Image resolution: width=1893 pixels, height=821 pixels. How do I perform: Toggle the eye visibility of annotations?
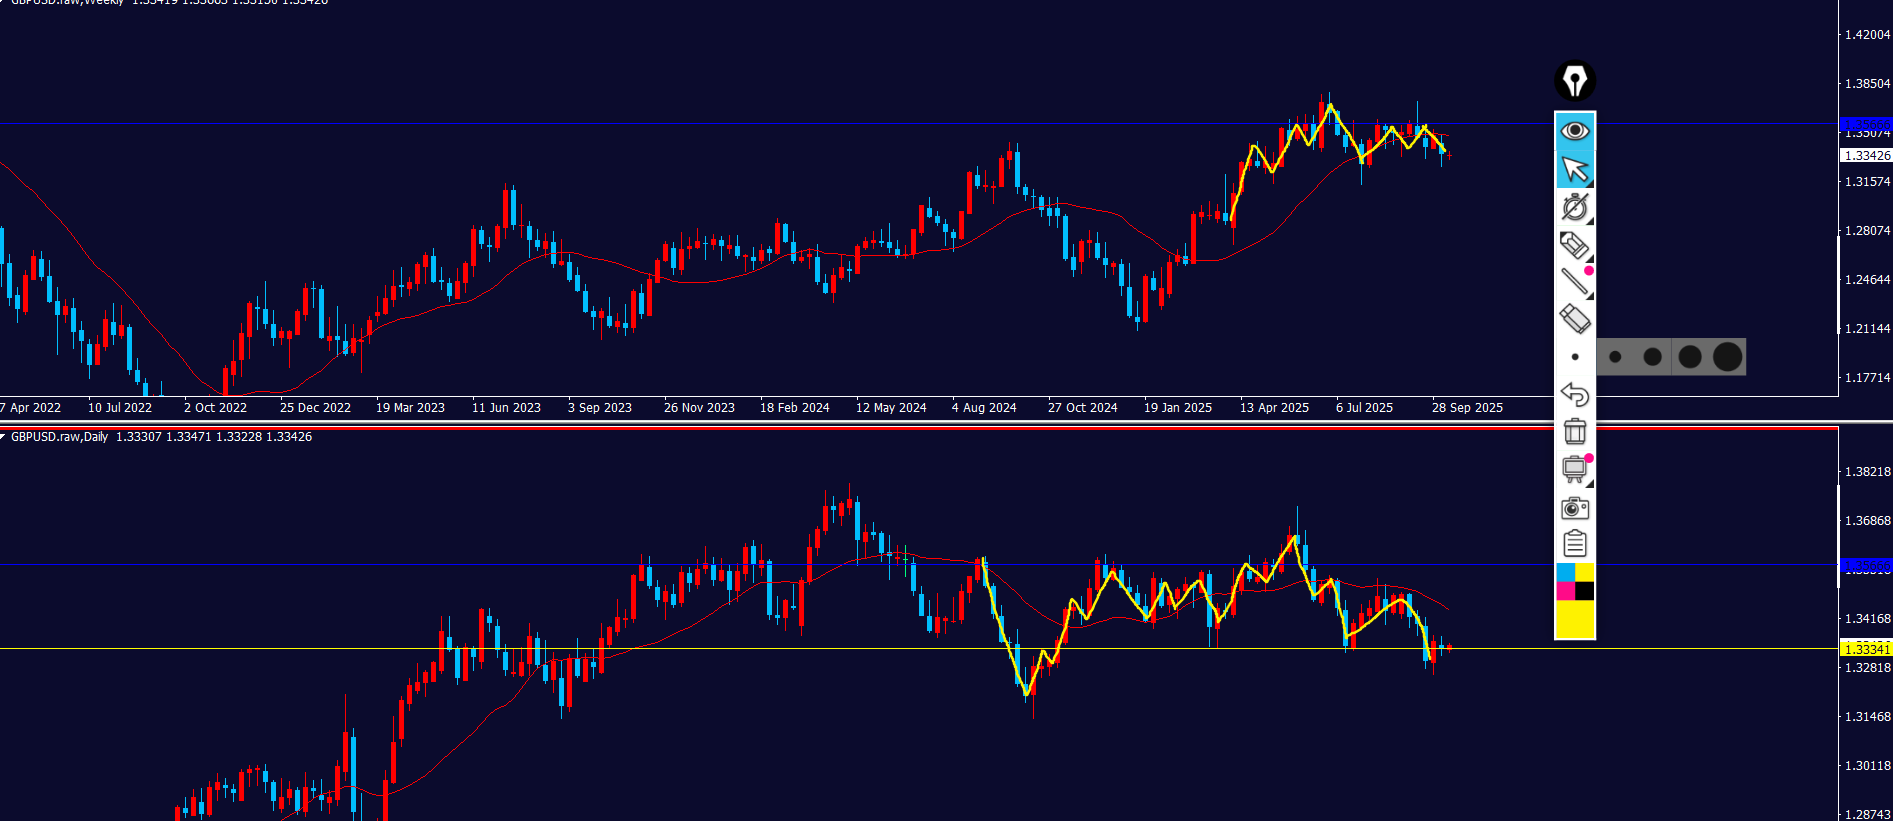click(x=1574, y=131)
